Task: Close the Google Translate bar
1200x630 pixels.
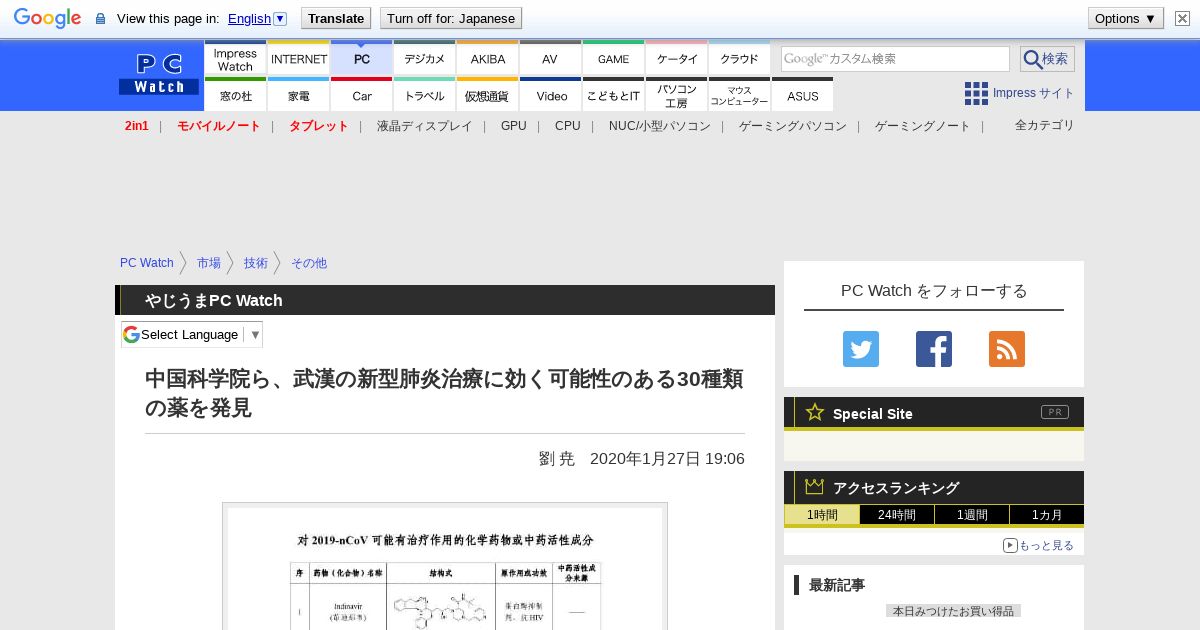Action: pyautogui.click(x=1182, y=18)
